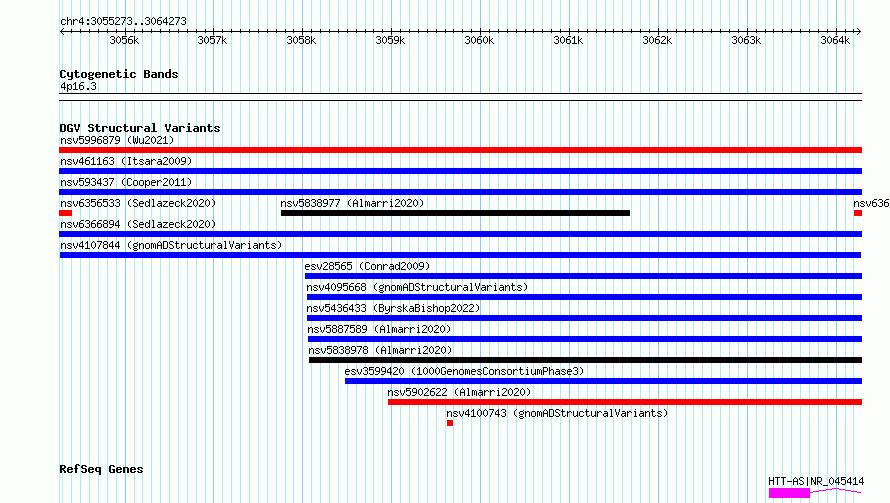This screenshot has height=503, width=890.
Task: Click the 3064k ruler tick label
Action: tap(836, 40)
